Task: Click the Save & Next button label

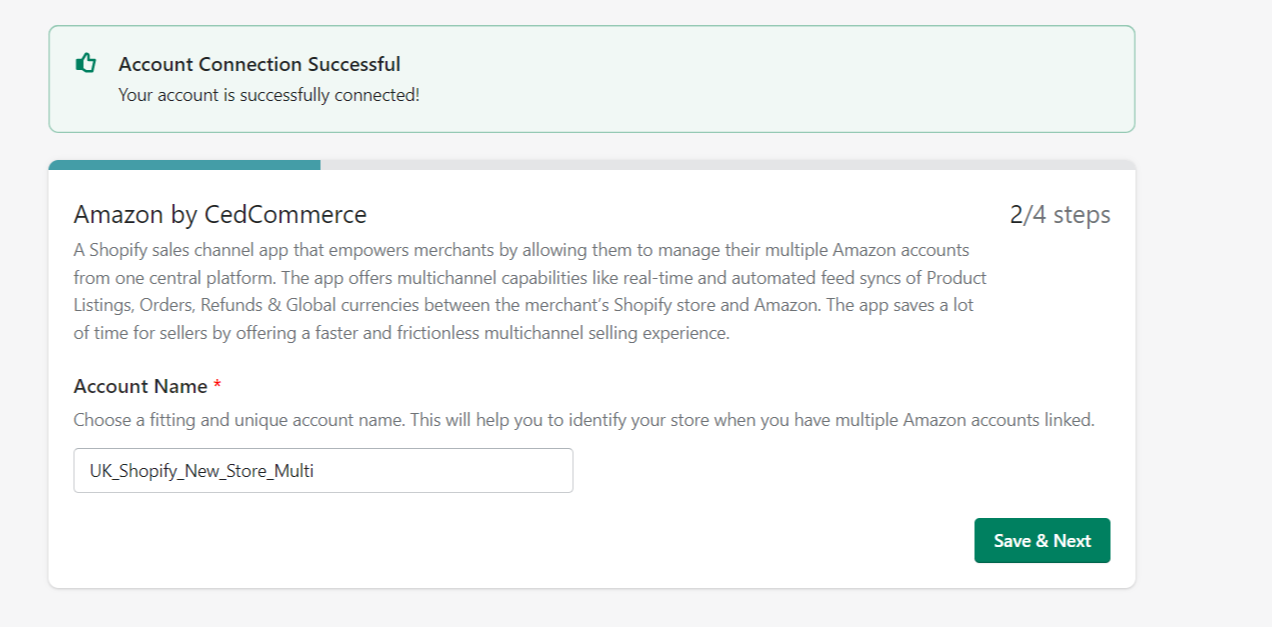Action: 1042,540
